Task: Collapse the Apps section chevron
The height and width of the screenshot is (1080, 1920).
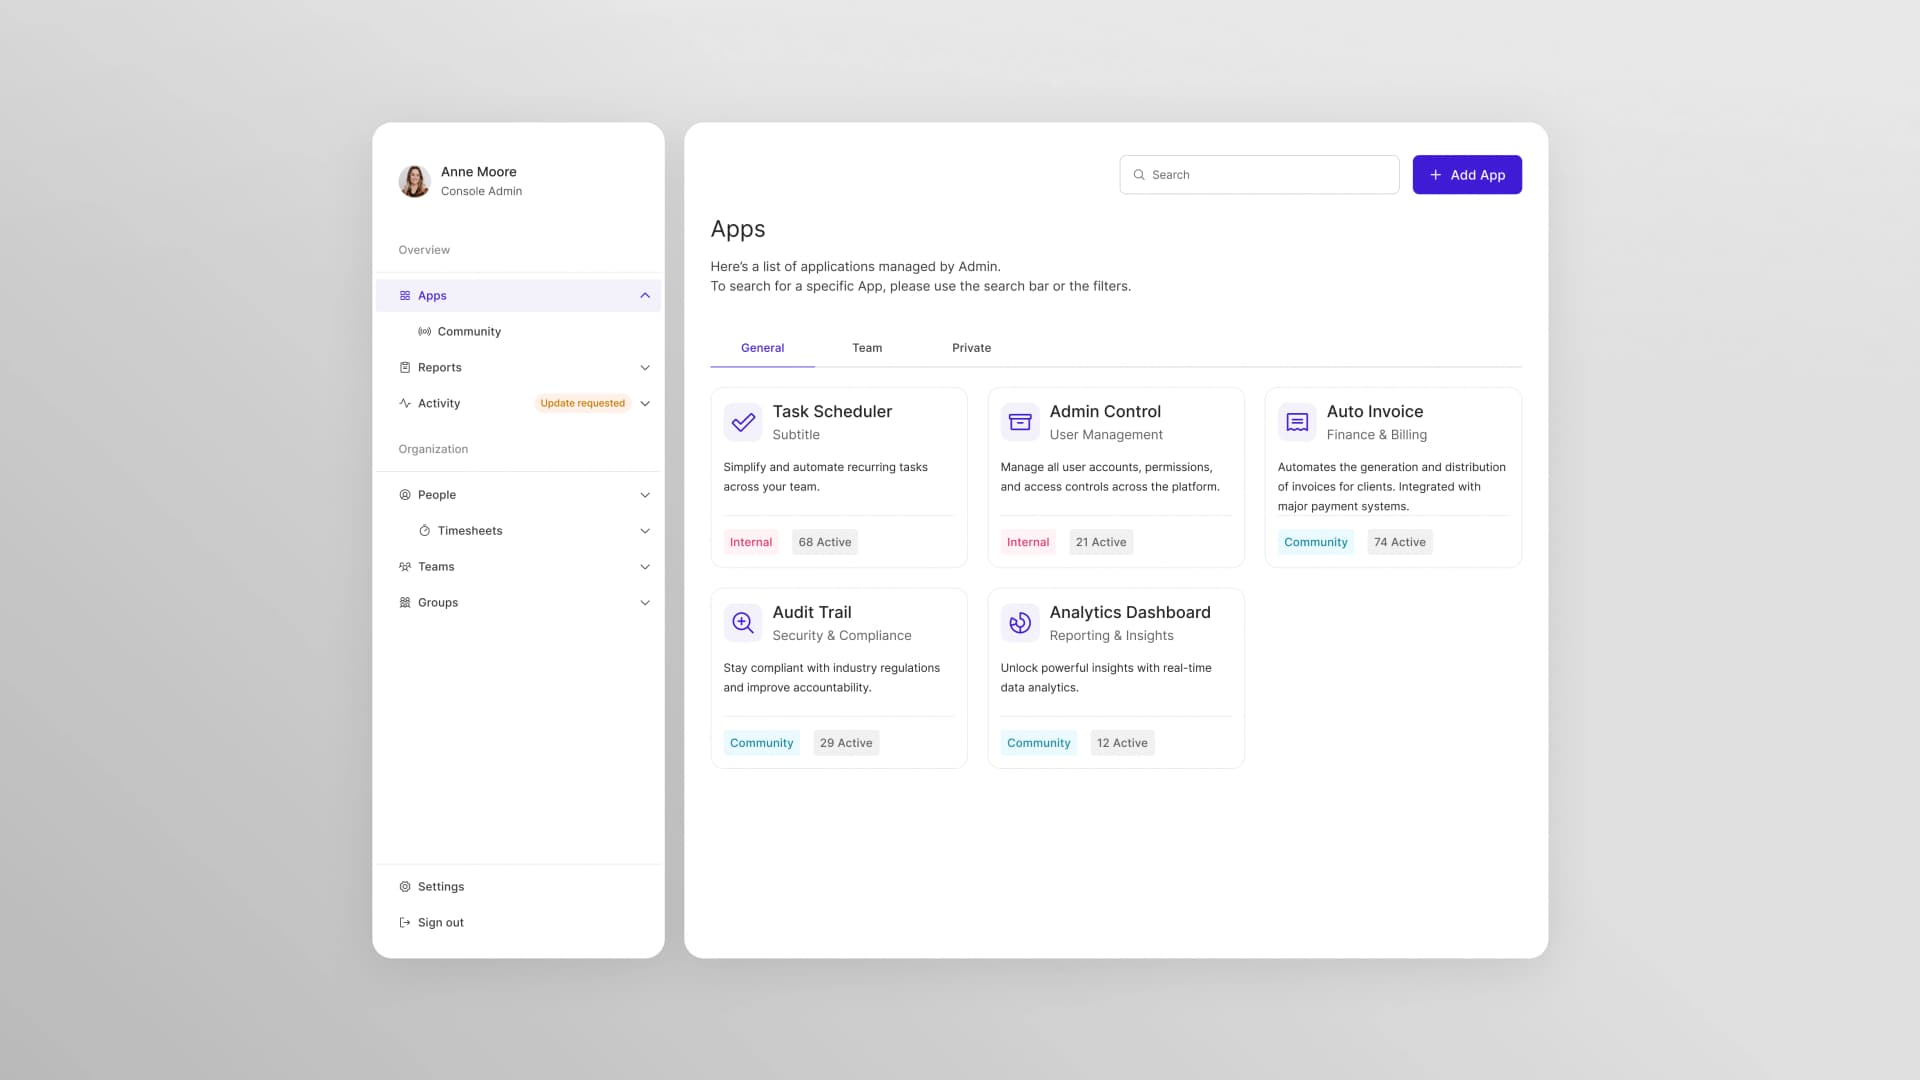Action: (x=645, y=296)
